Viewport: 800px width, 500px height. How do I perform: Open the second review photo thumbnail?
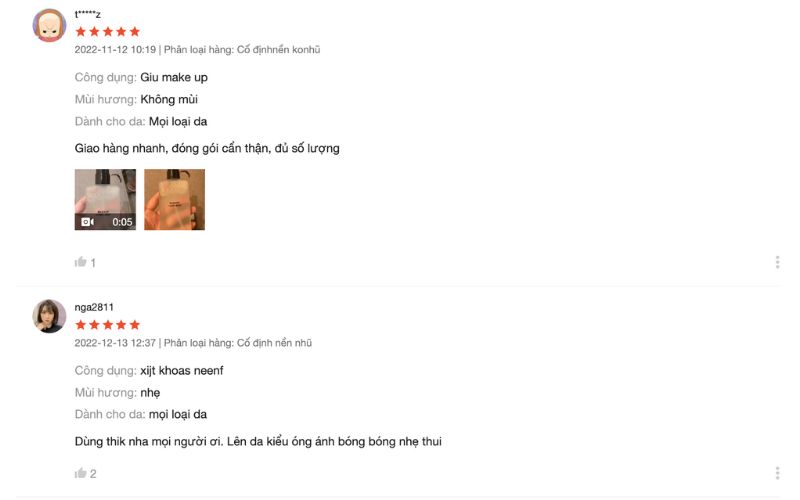coord(174,199)
